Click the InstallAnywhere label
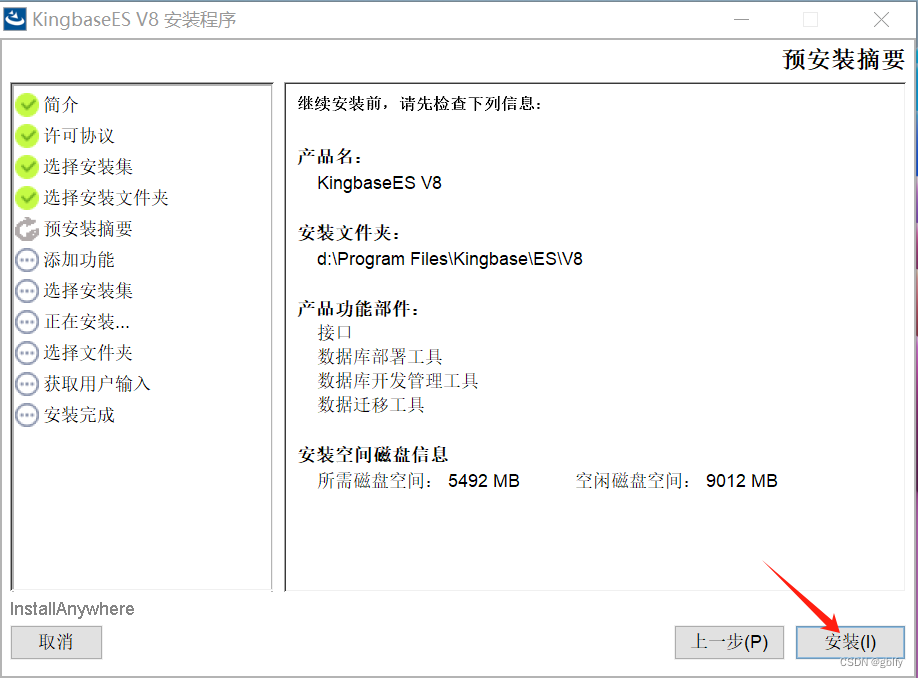Viewport: 918px width, 678px height. [x=72, y=608]
